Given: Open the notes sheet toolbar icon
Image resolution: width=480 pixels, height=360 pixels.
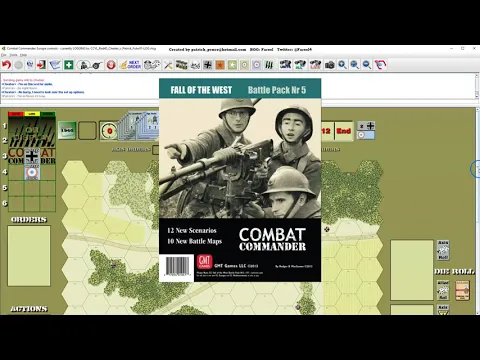Looking at the screenshot, I should point(55,65).
